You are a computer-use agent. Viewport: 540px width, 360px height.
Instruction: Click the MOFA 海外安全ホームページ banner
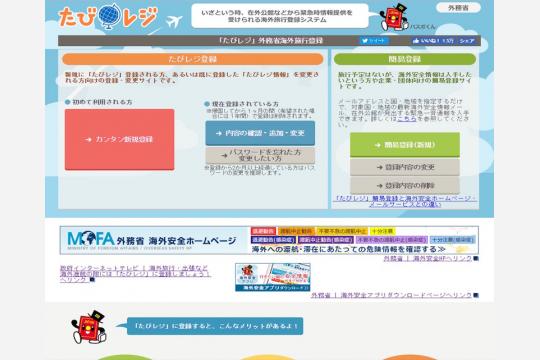269,240
